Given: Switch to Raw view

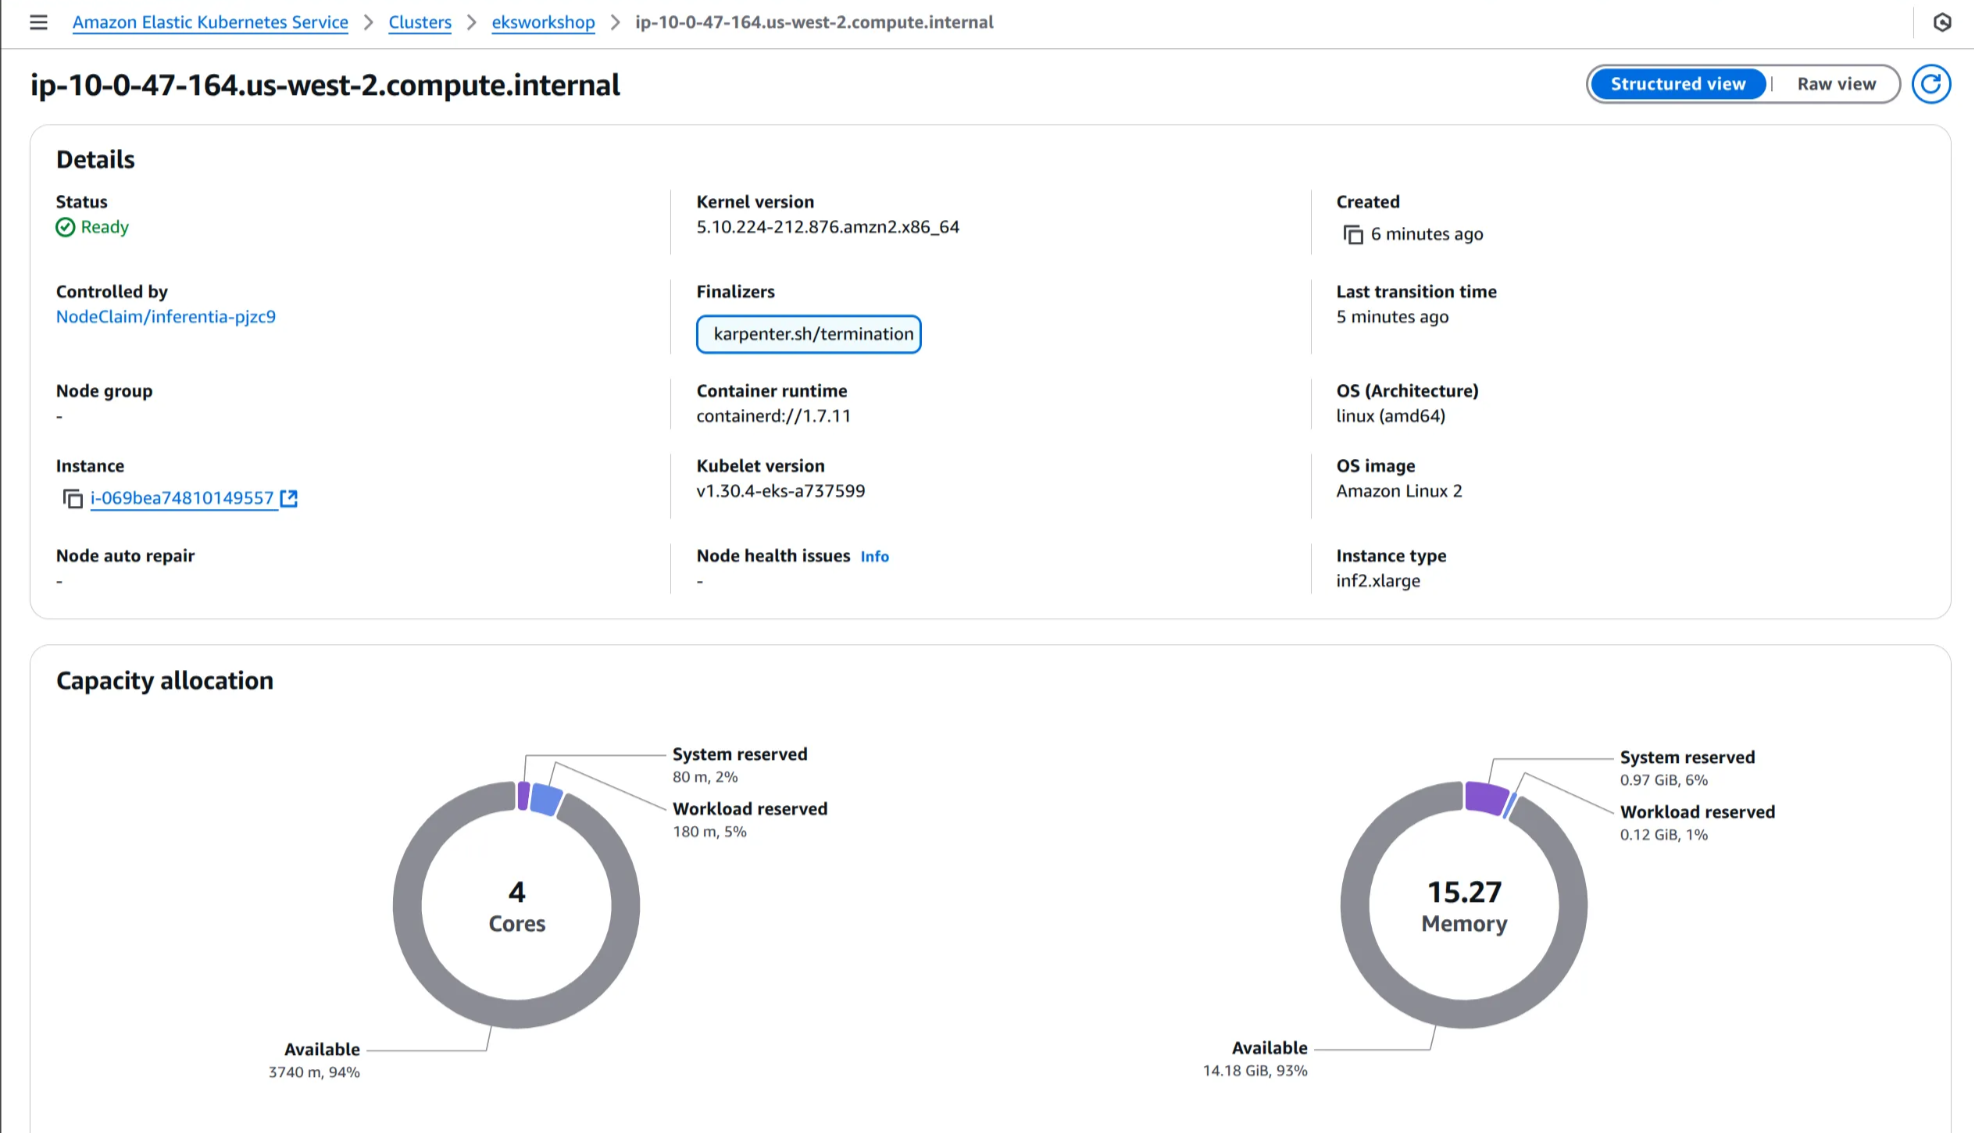Looking at the screenshot, I should pos(1836,84).
